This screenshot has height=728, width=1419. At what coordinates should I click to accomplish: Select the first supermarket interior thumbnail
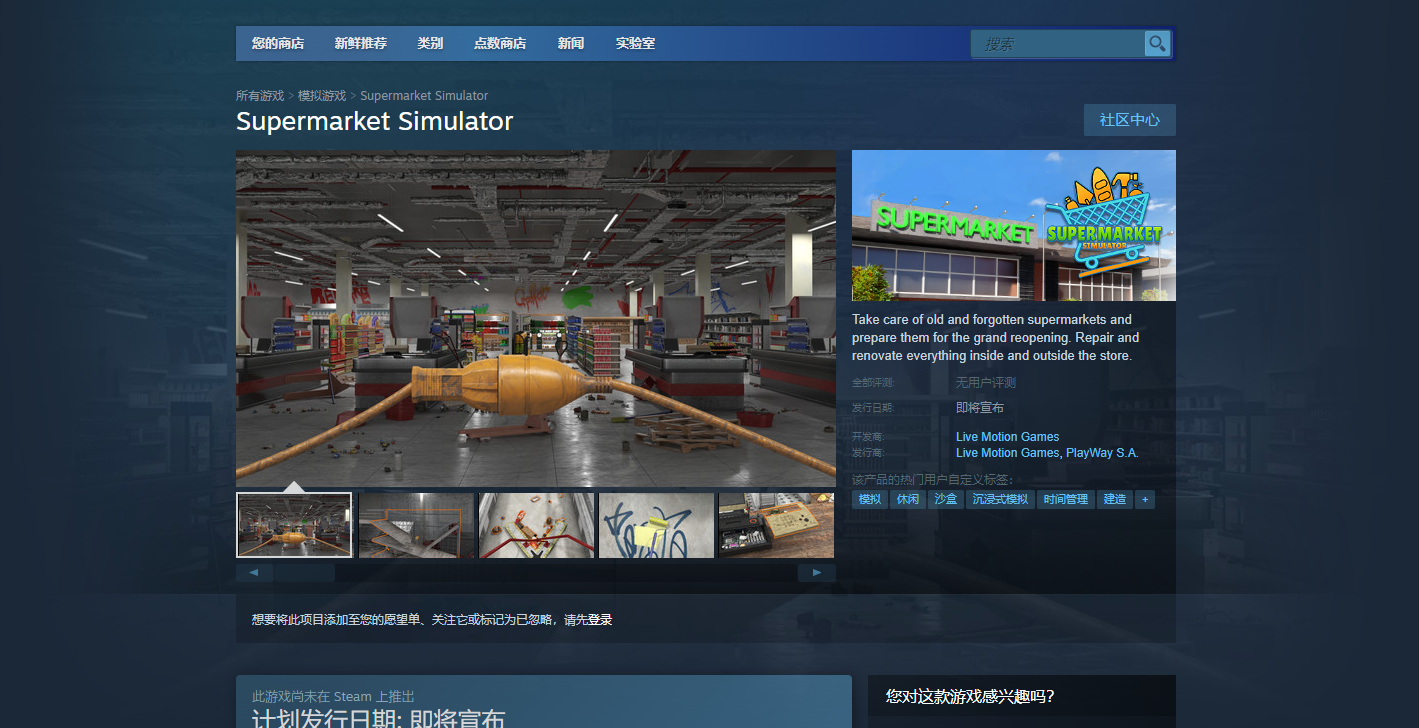tap(294, 525)
